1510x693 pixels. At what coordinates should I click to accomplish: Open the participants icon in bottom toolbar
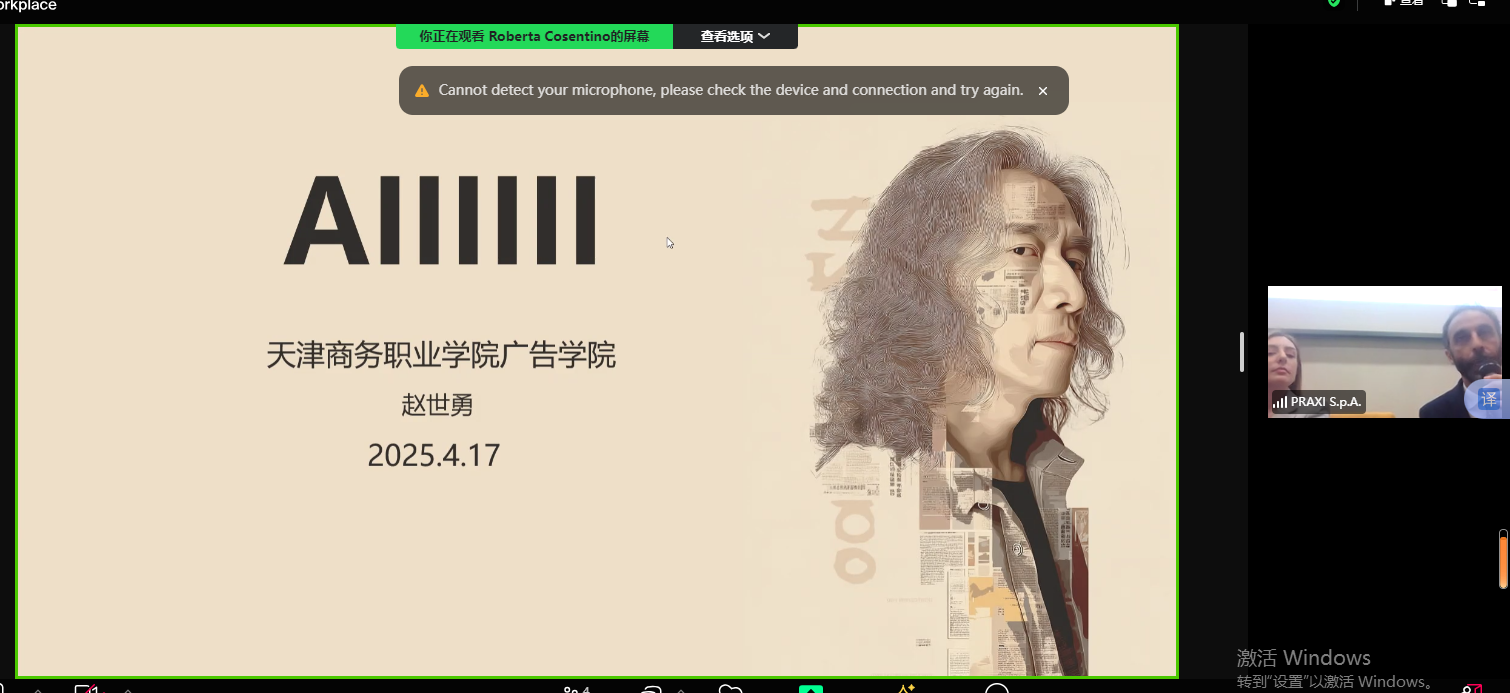[x=577, y=689]
